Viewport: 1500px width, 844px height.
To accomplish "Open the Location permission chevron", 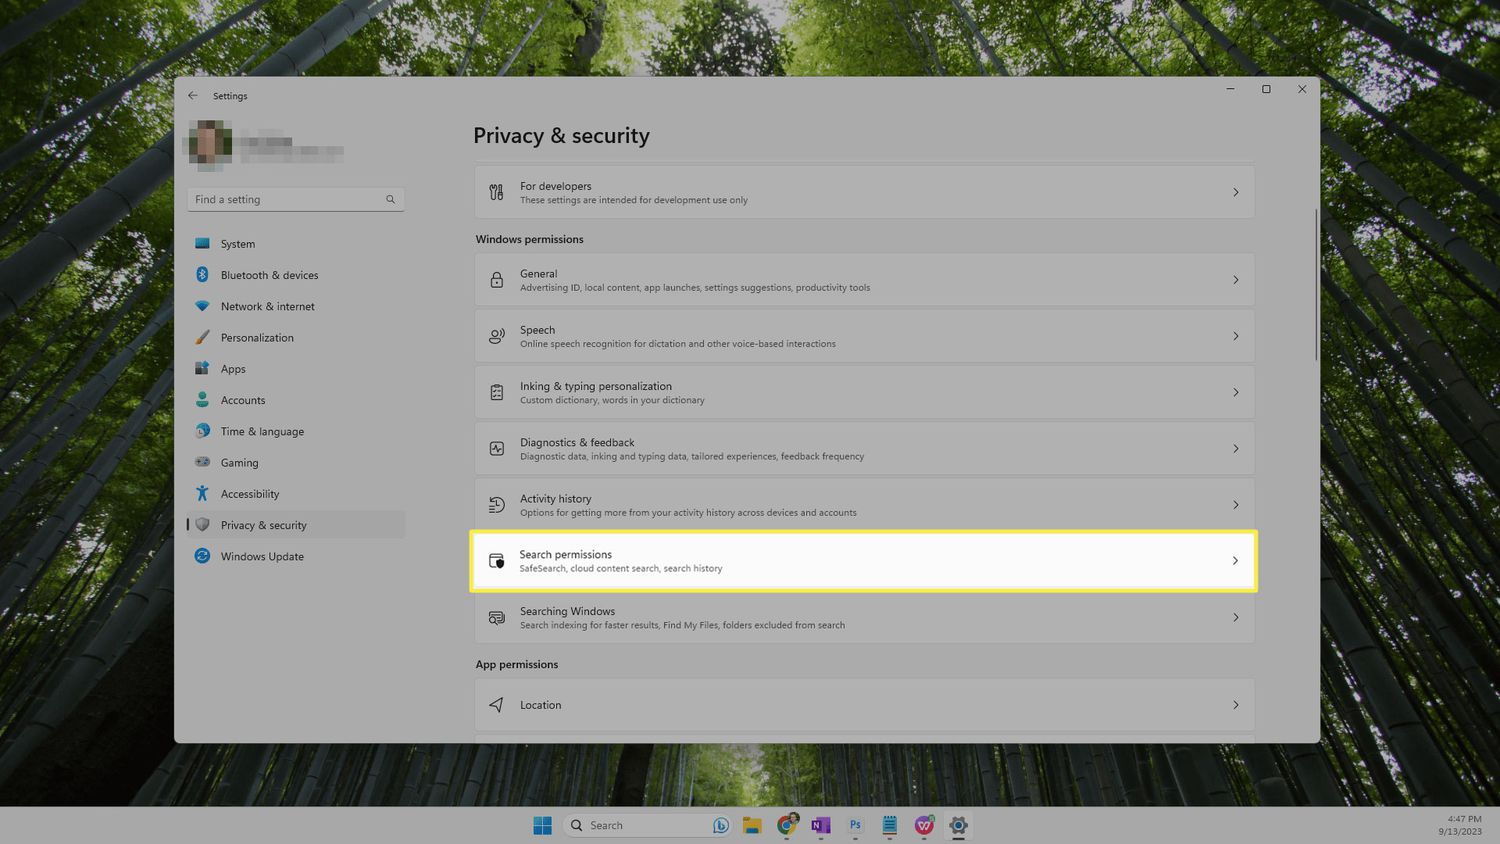I will point(1235,705).
